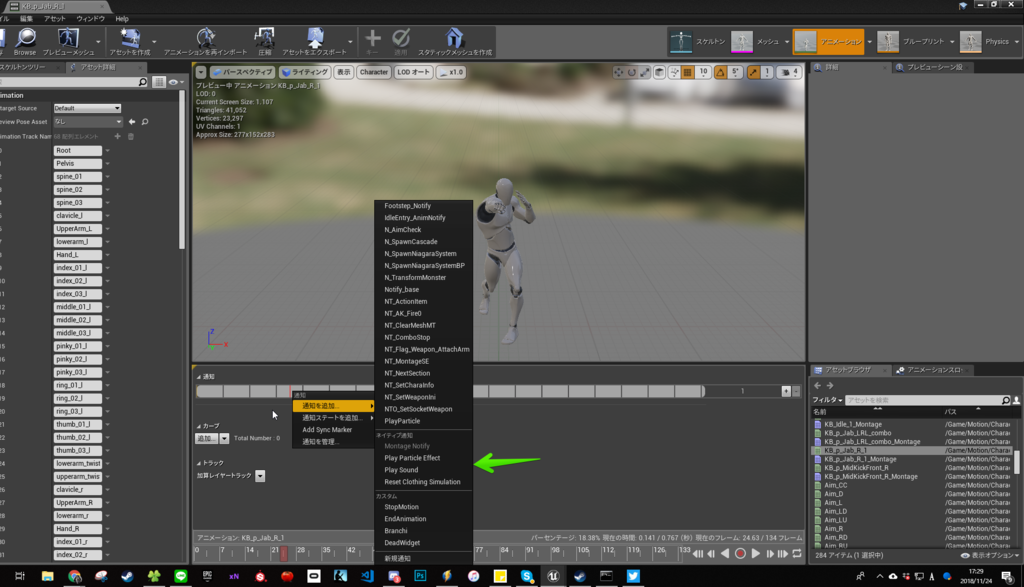Select the scale gizmo tool in viewport

(645, 72)
